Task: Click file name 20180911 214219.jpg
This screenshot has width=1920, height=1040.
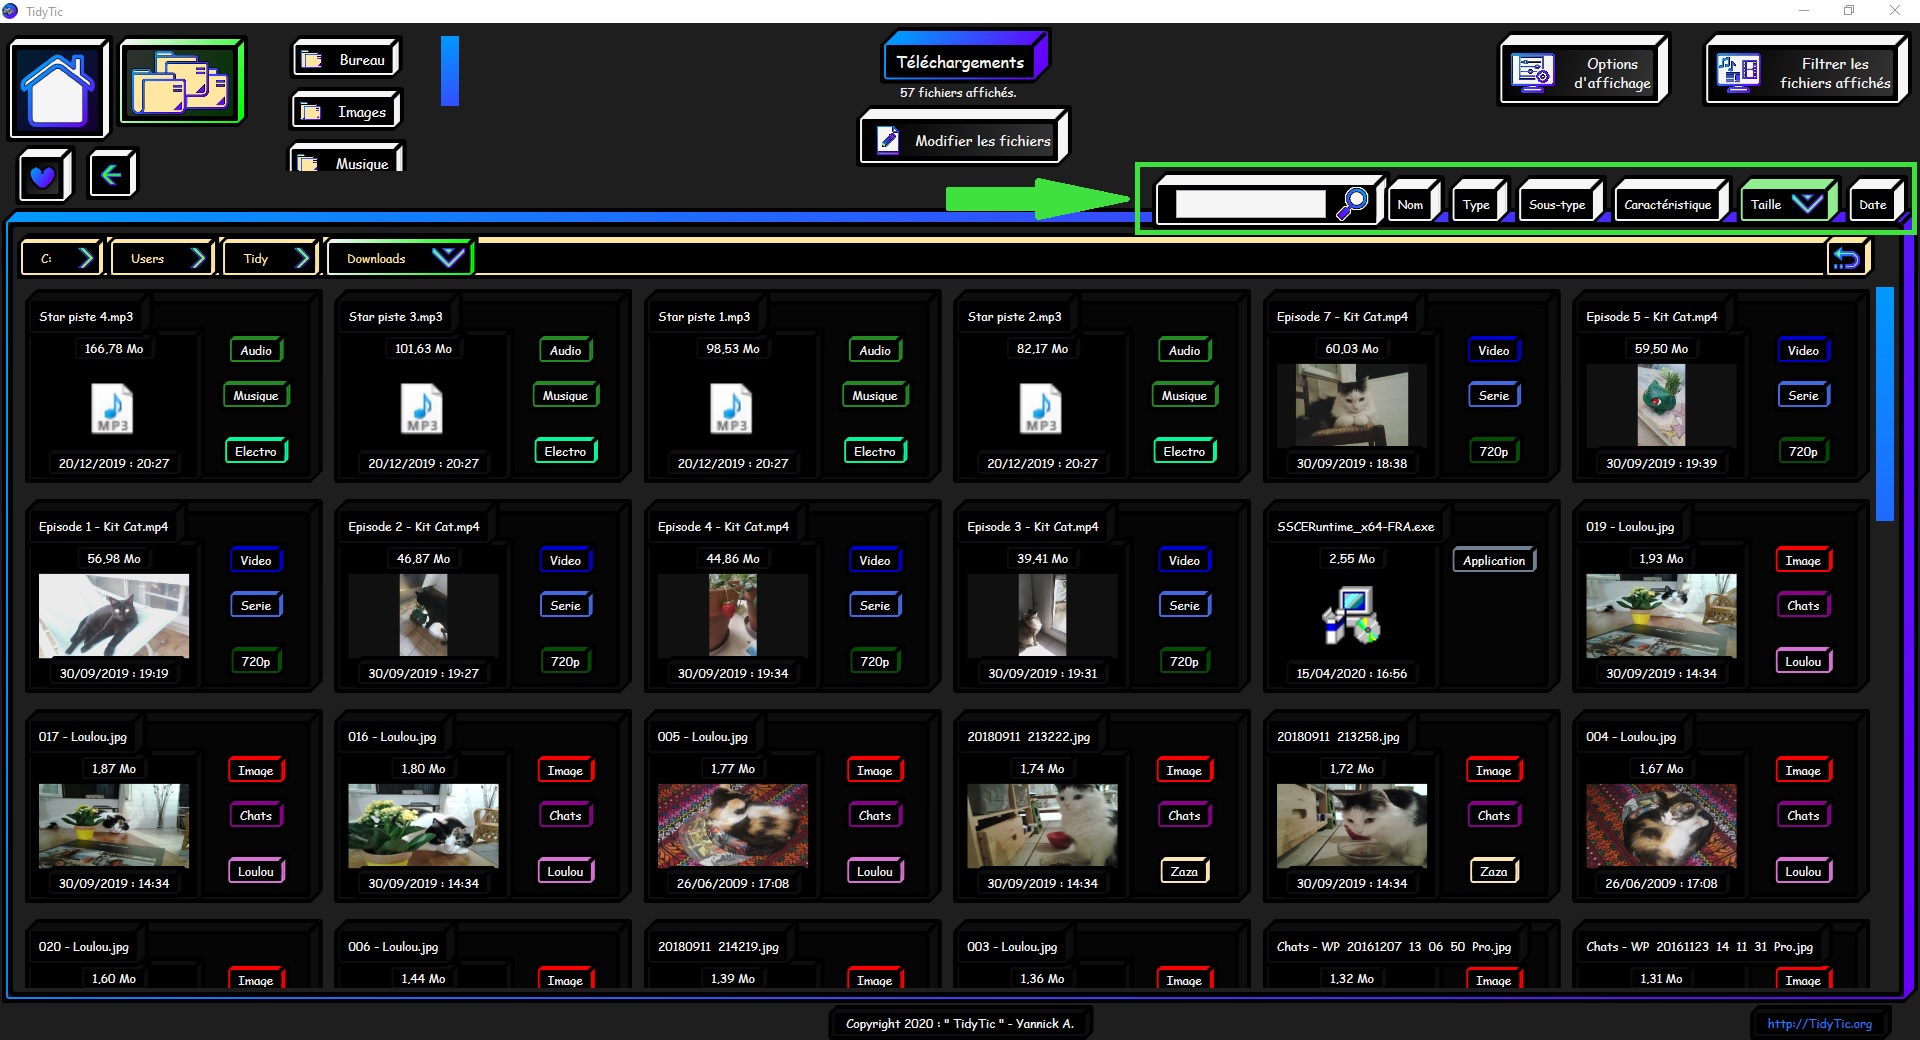Action: coord(718,946)
